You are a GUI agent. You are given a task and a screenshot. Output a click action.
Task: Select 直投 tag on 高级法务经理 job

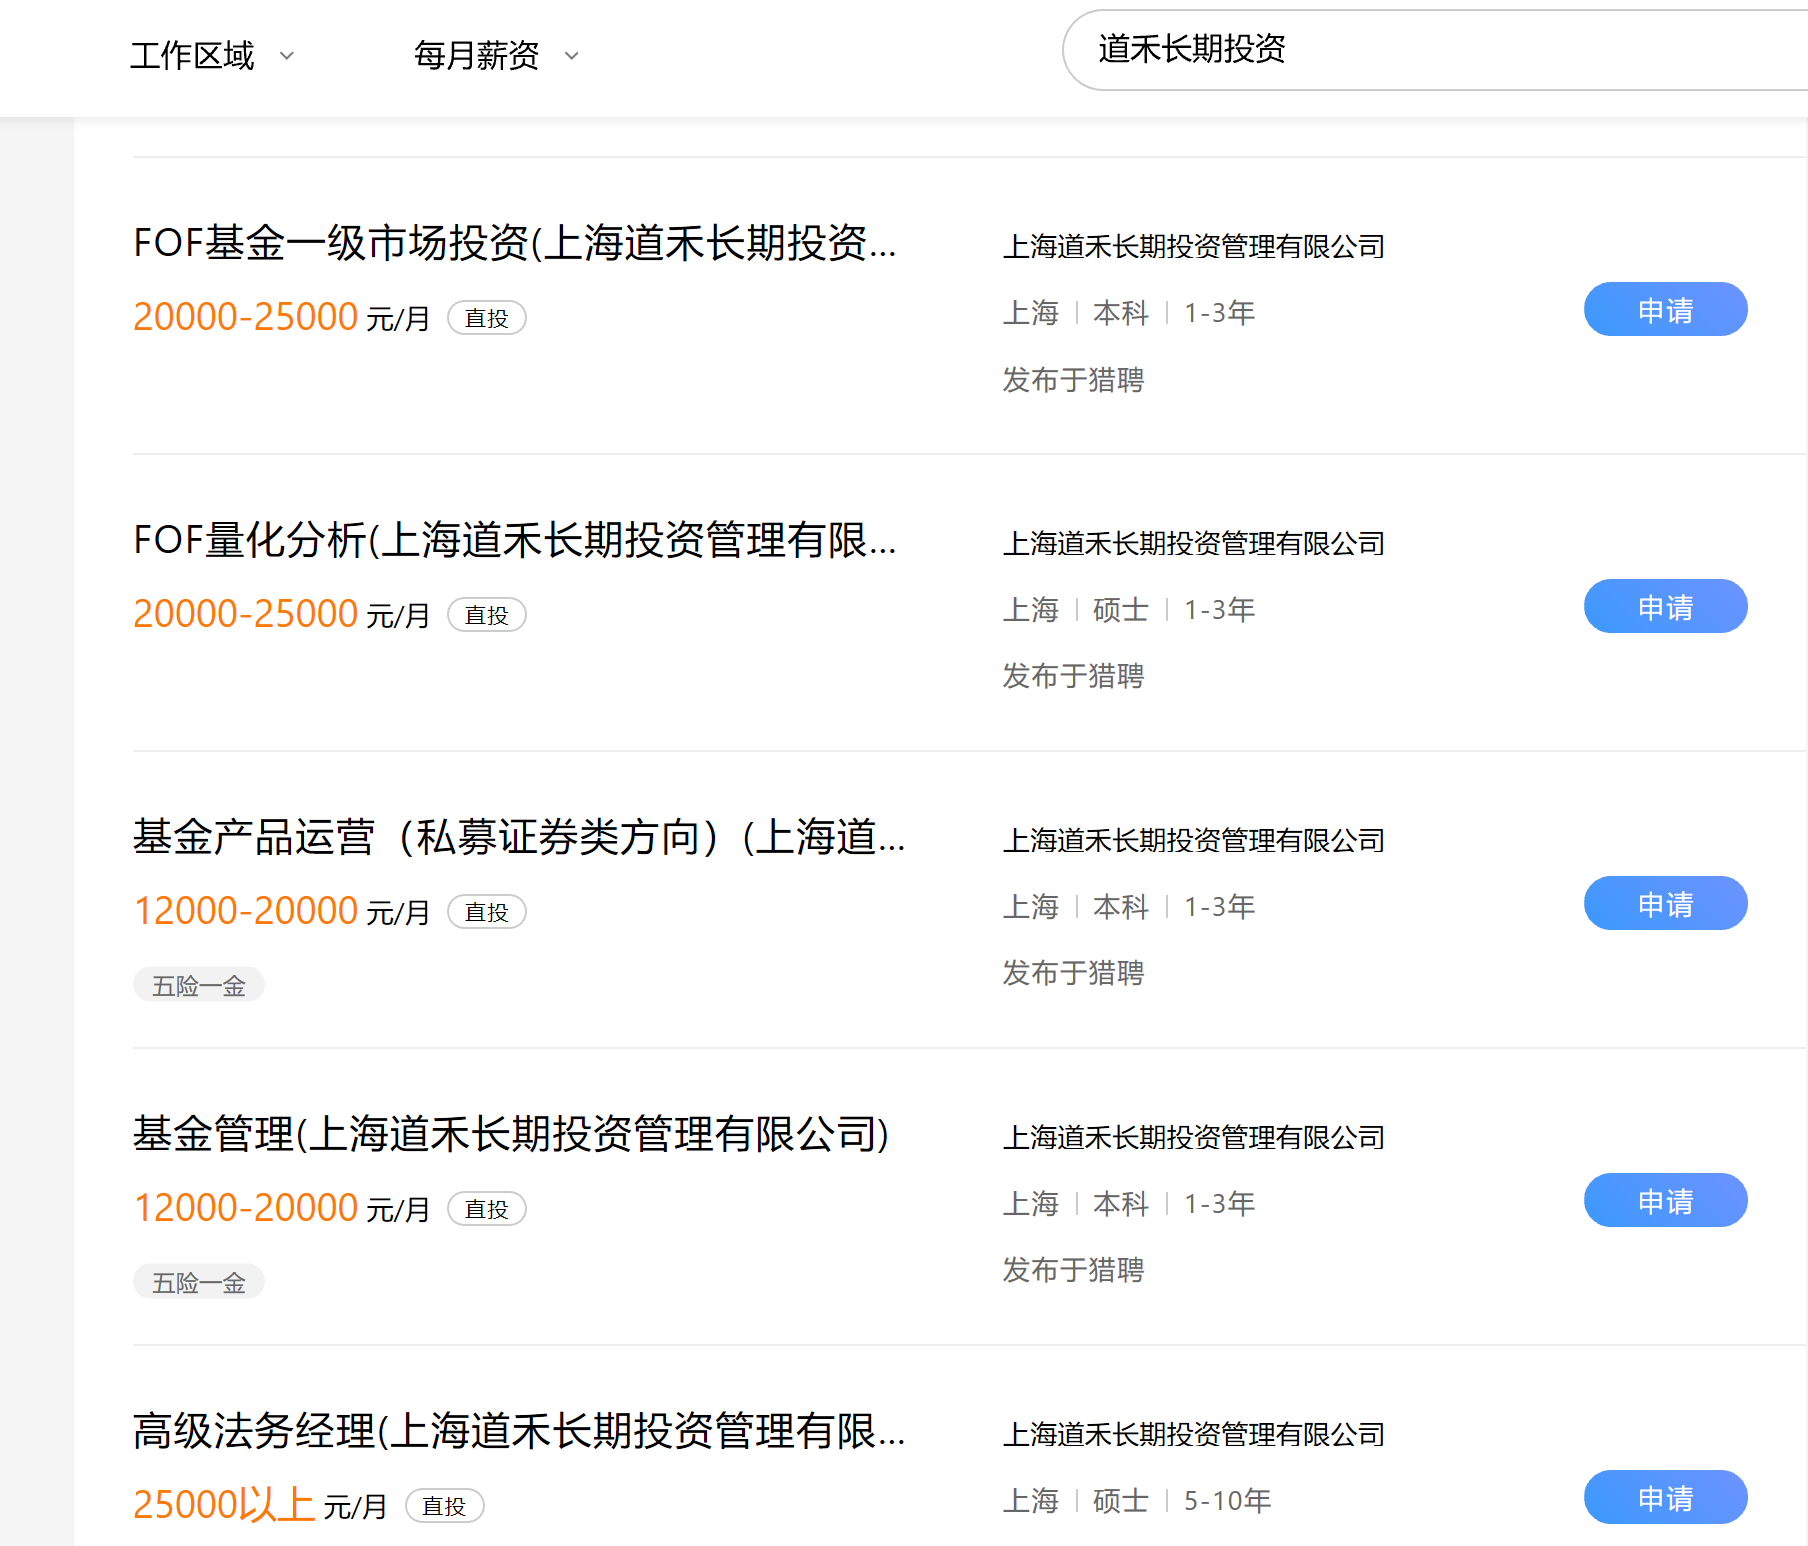(445, 1506)
